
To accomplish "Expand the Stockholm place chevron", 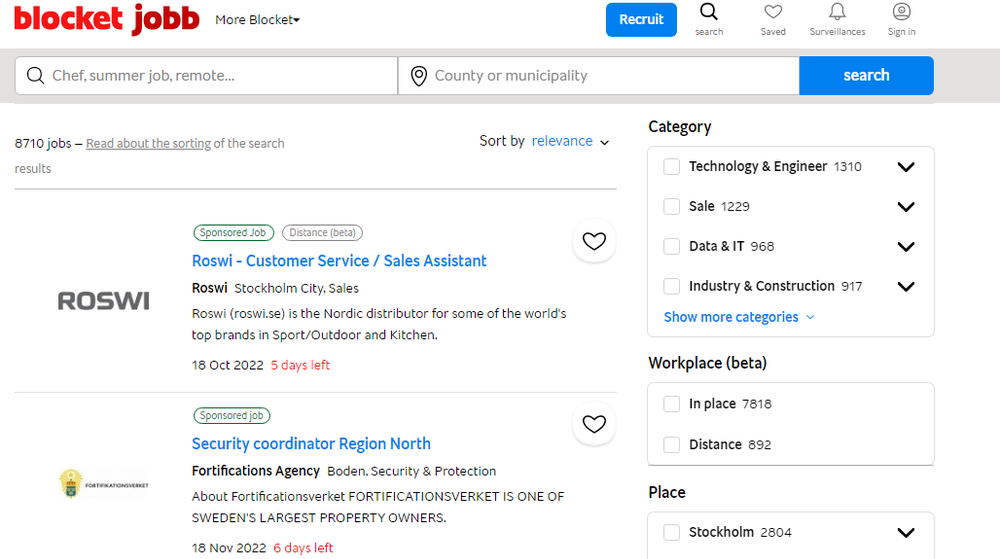I will pyautogui.click(x=906, y=532).
